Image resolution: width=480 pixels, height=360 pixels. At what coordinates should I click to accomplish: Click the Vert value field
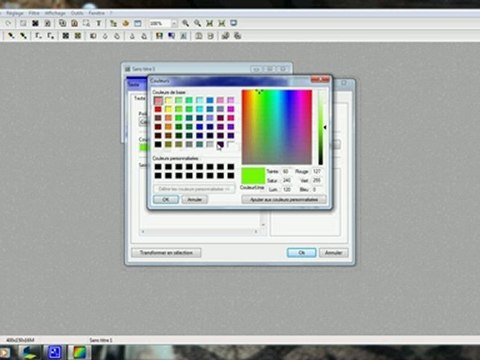317,180
